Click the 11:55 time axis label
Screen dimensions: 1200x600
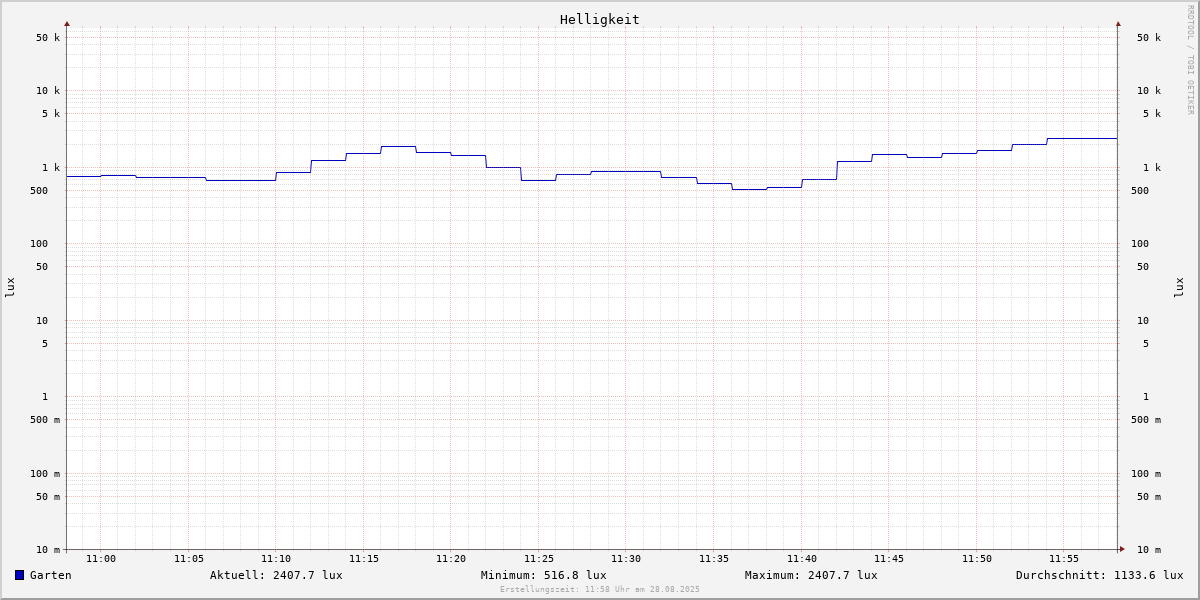point(1064,559)
